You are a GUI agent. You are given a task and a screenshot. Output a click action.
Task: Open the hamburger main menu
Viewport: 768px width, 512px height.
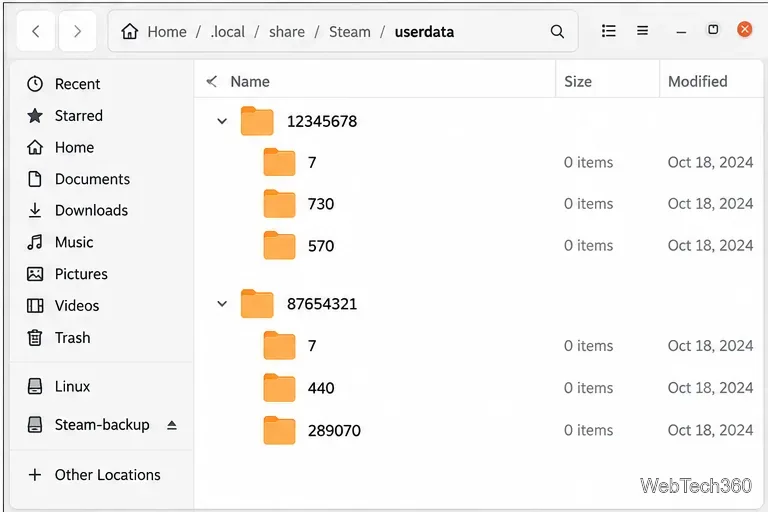pyautogui.click(x=642, y=31)
